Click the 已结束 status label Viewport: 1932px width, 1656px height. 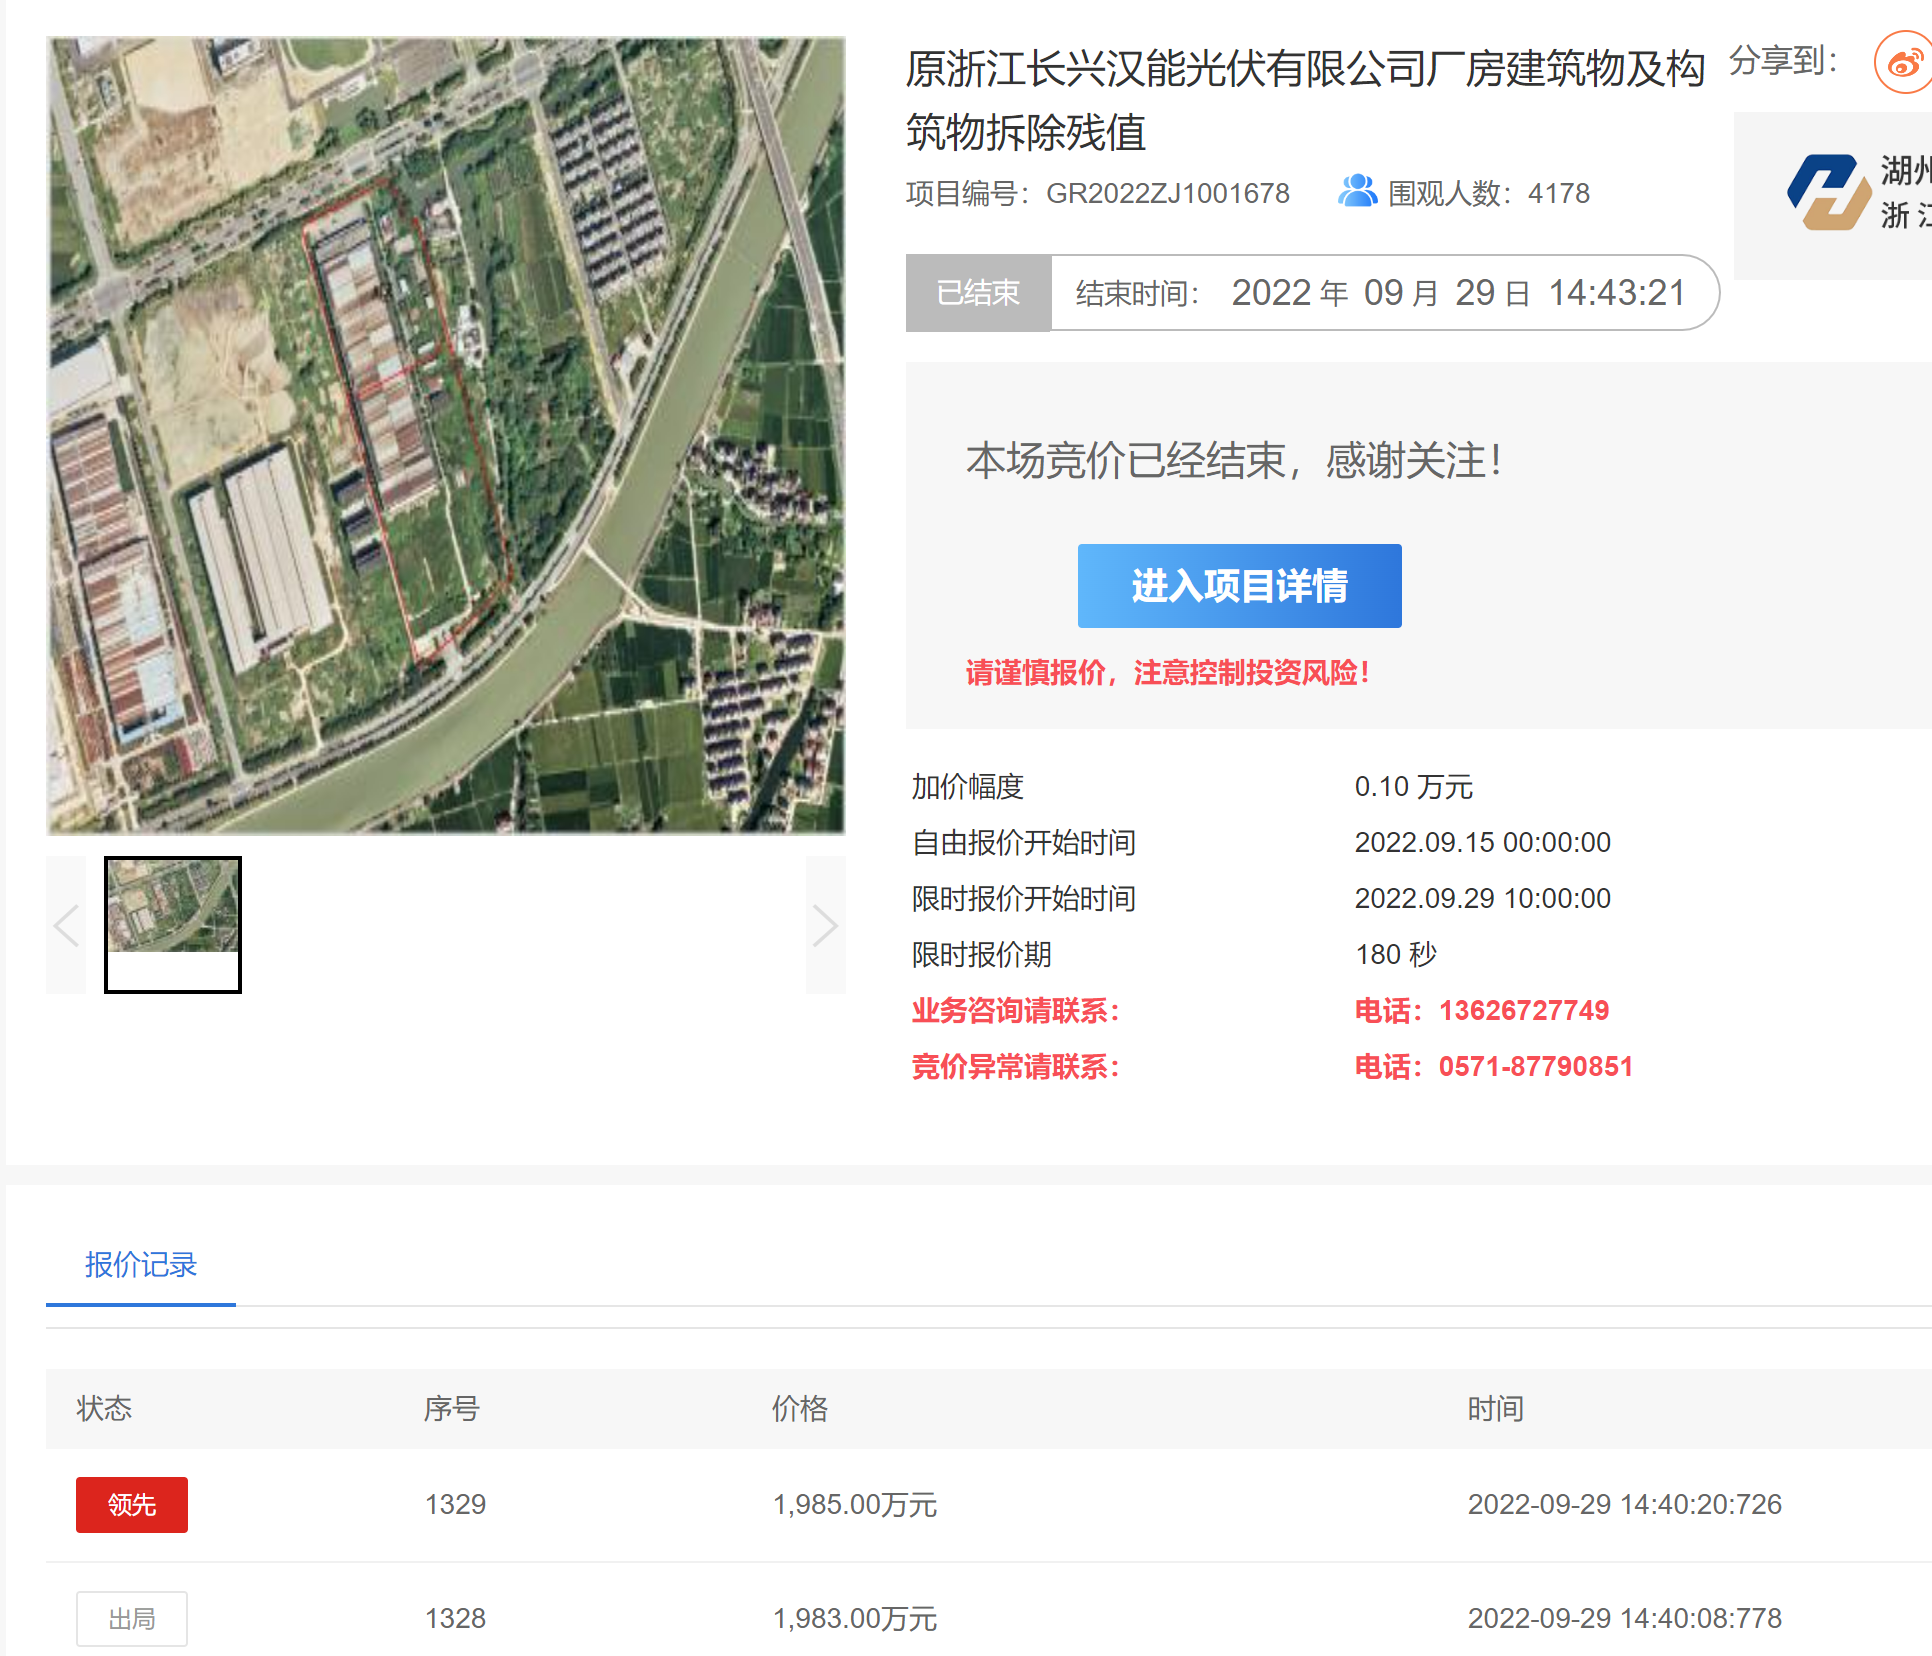click(978, 293)
